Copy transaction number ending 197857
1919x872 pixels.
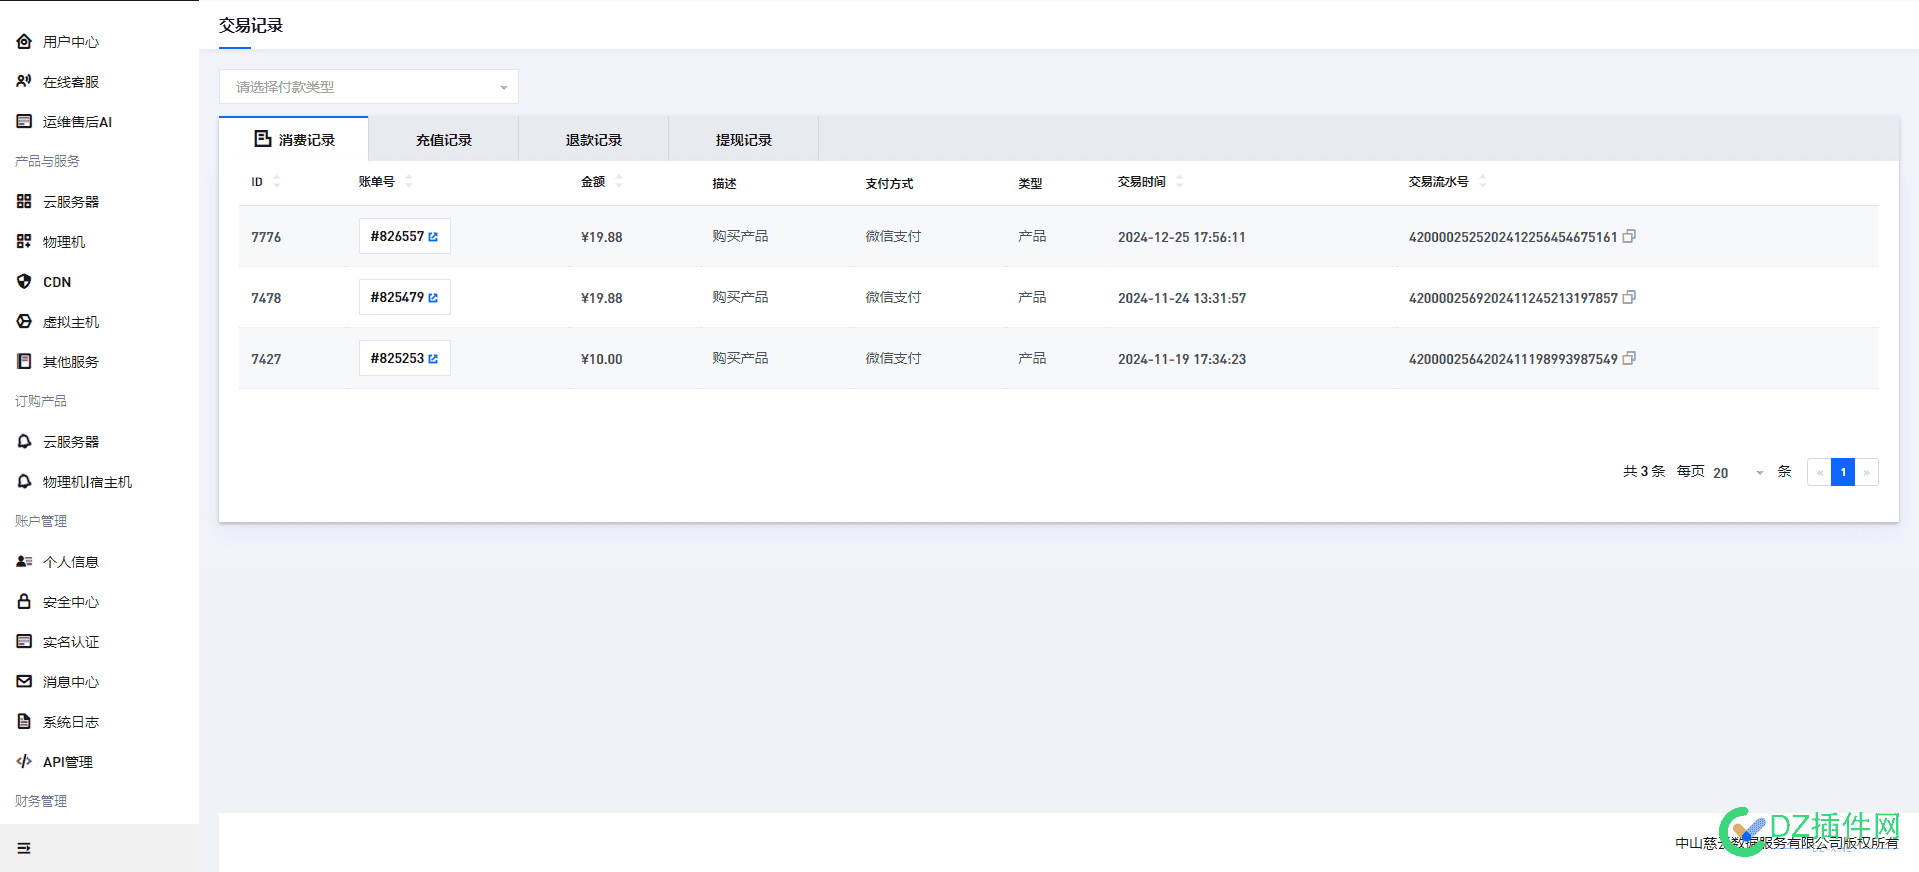1629,297
